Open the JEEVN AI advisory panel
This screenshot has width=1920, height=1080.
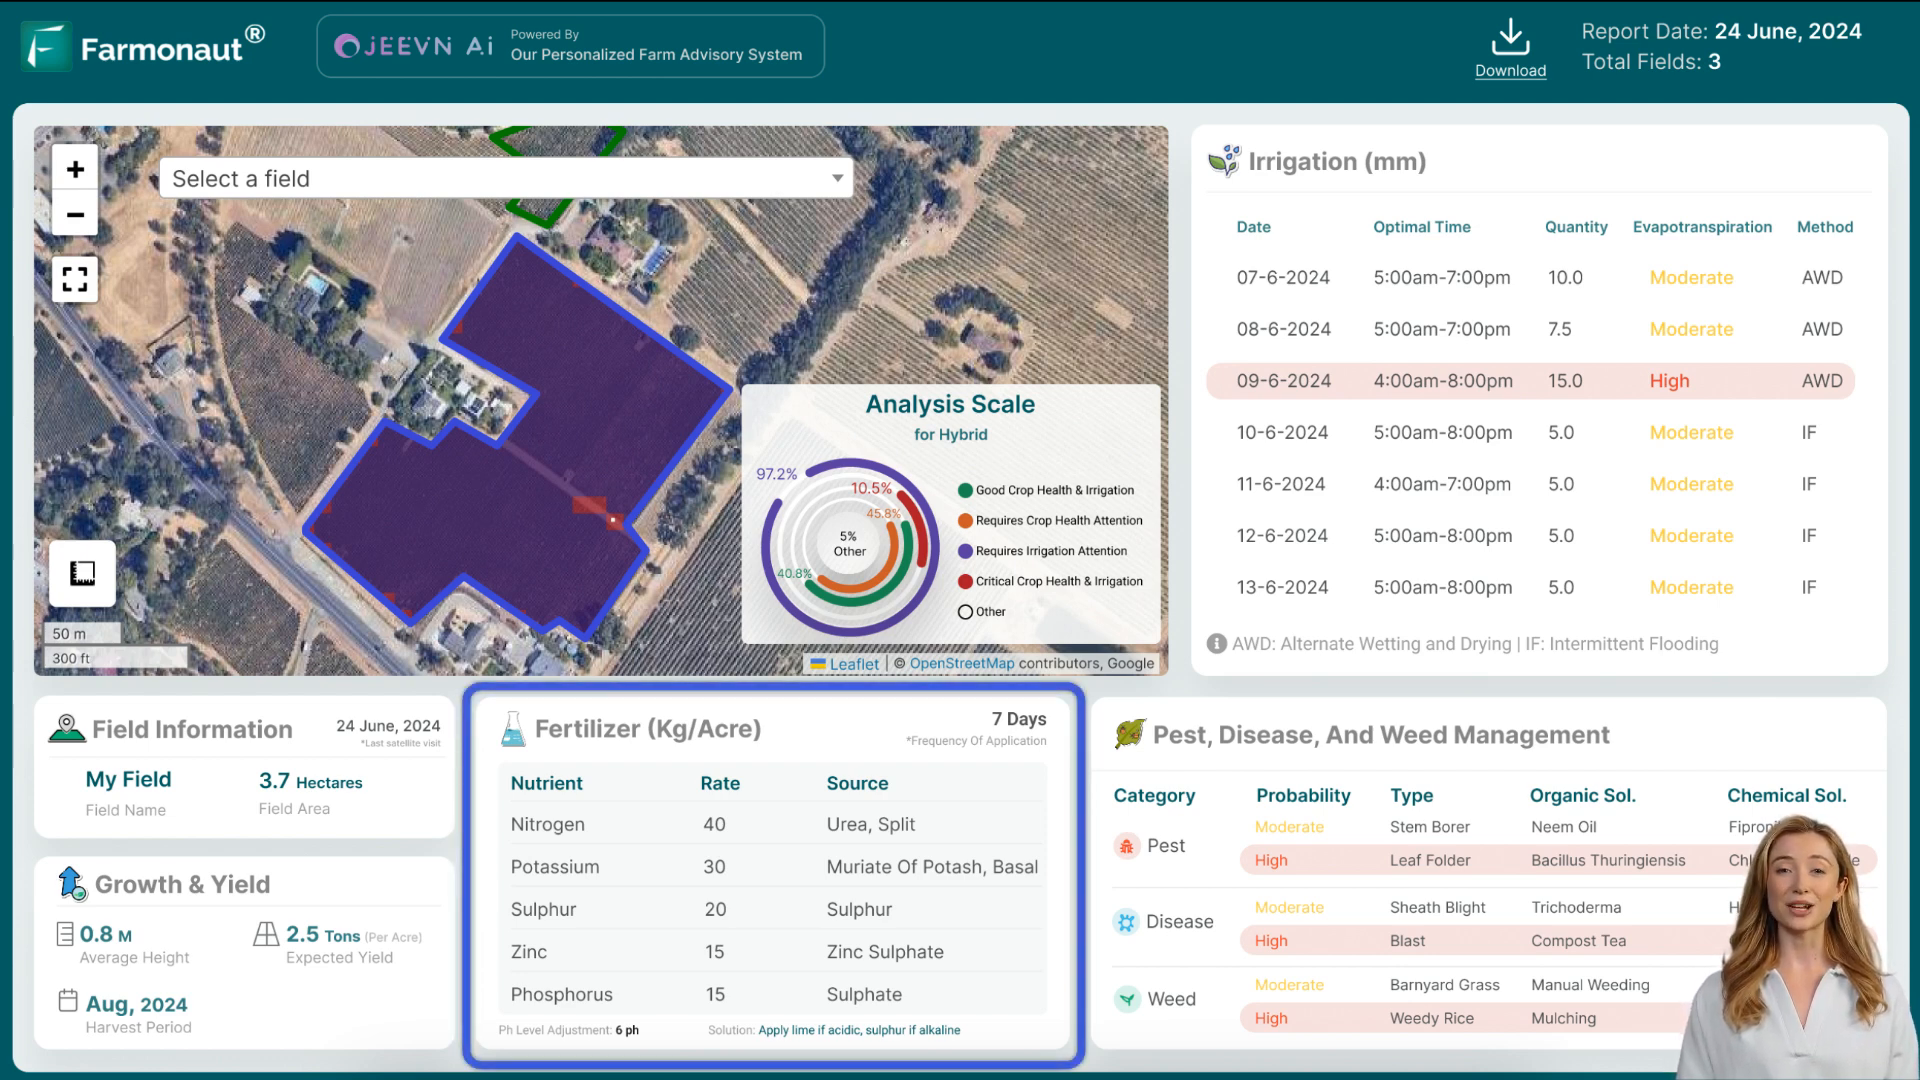[570, 46]
